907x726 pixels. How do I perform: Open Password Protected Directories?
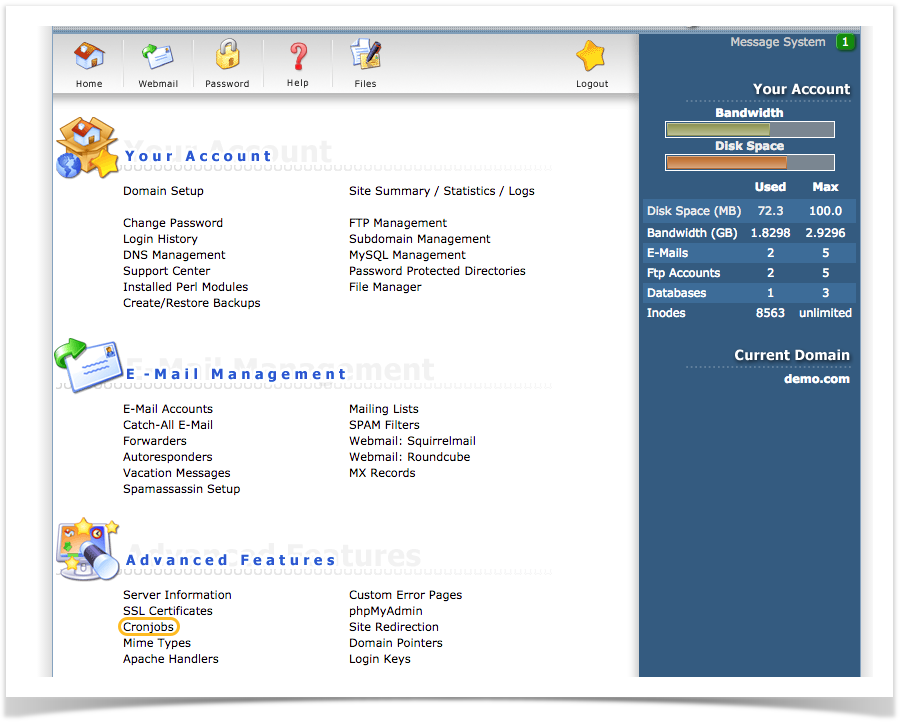click(437, 271)
